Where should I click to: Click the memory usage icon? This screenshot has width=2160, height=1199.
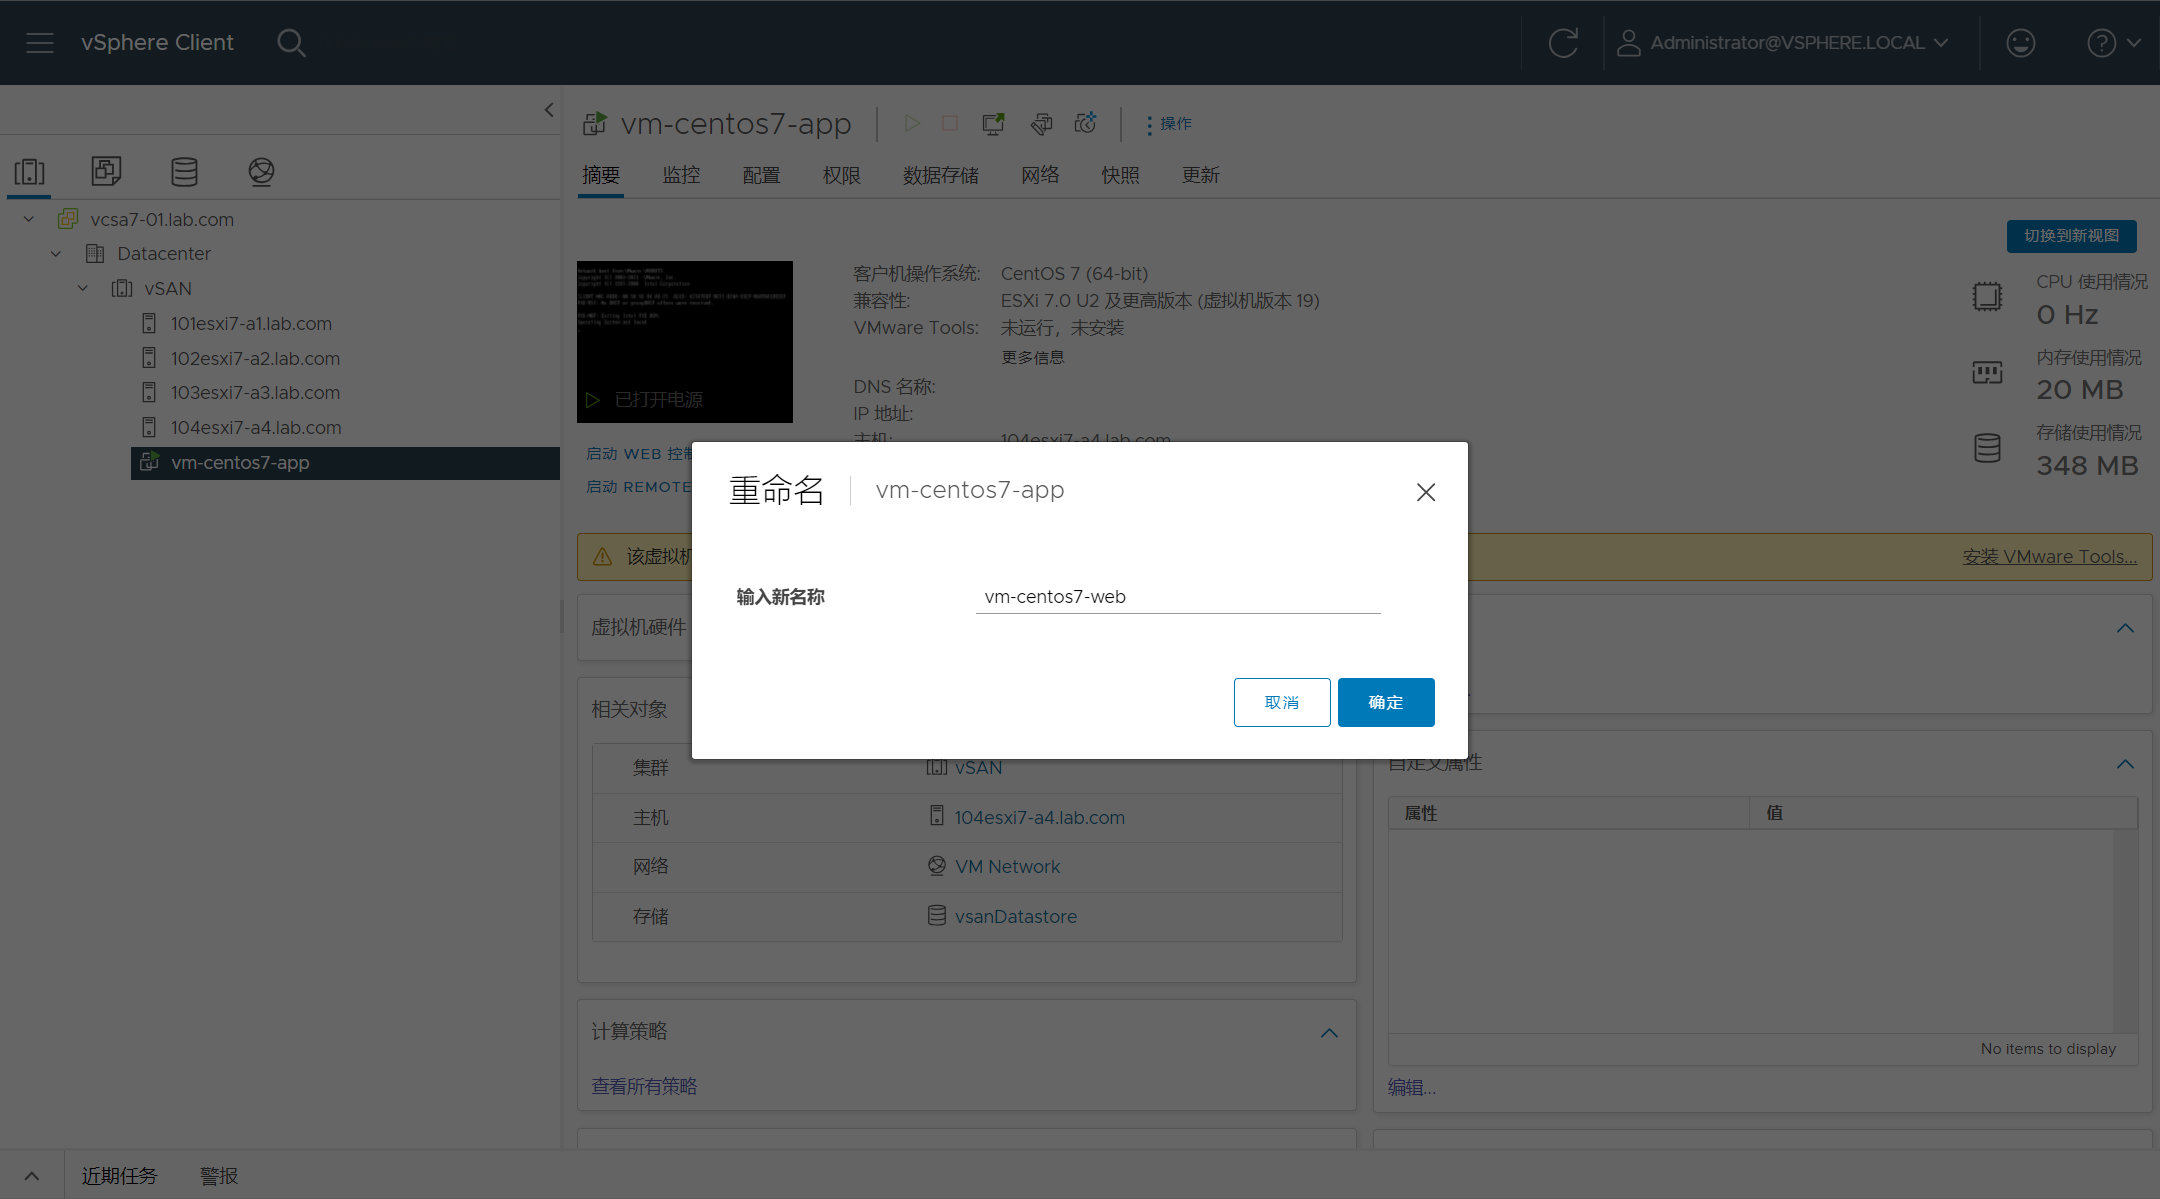point(1987,373)
